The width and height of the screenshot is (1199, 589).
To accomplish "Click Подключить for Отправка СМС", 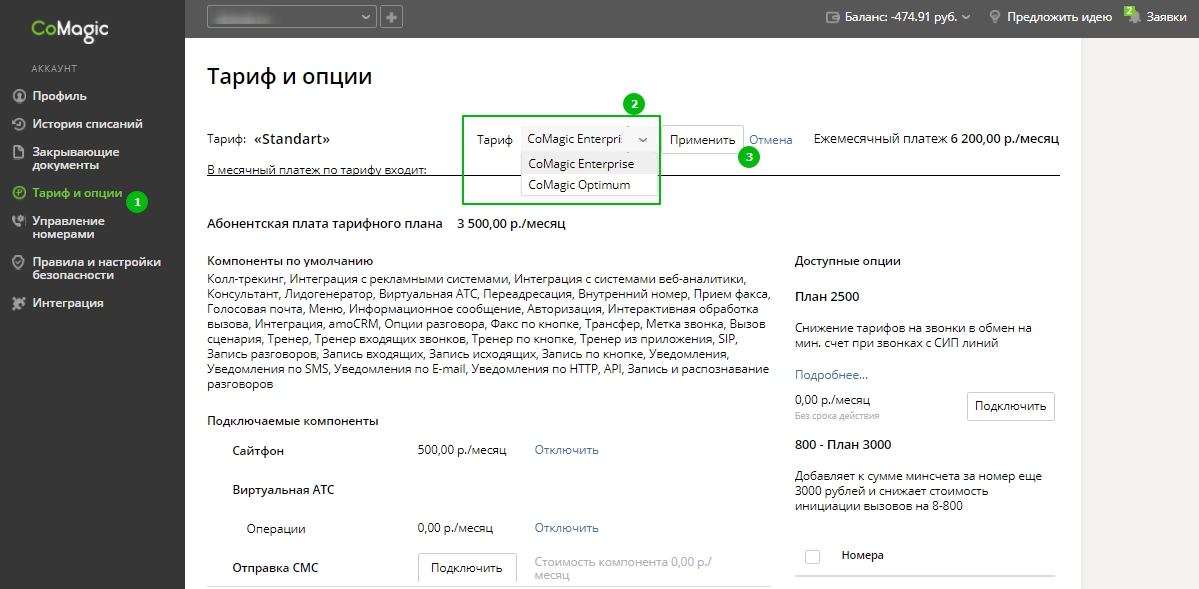I will click(x=466, y=568).
